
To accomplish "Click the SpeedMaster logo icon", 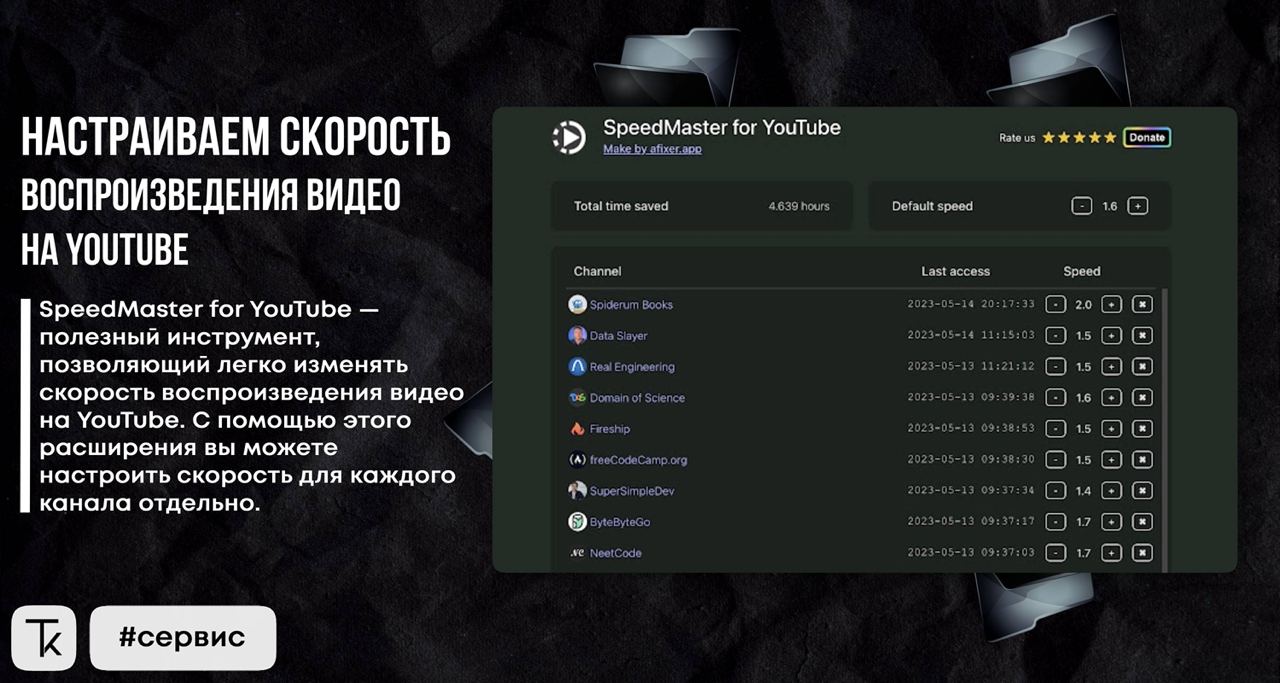I will tap(570, 137).
